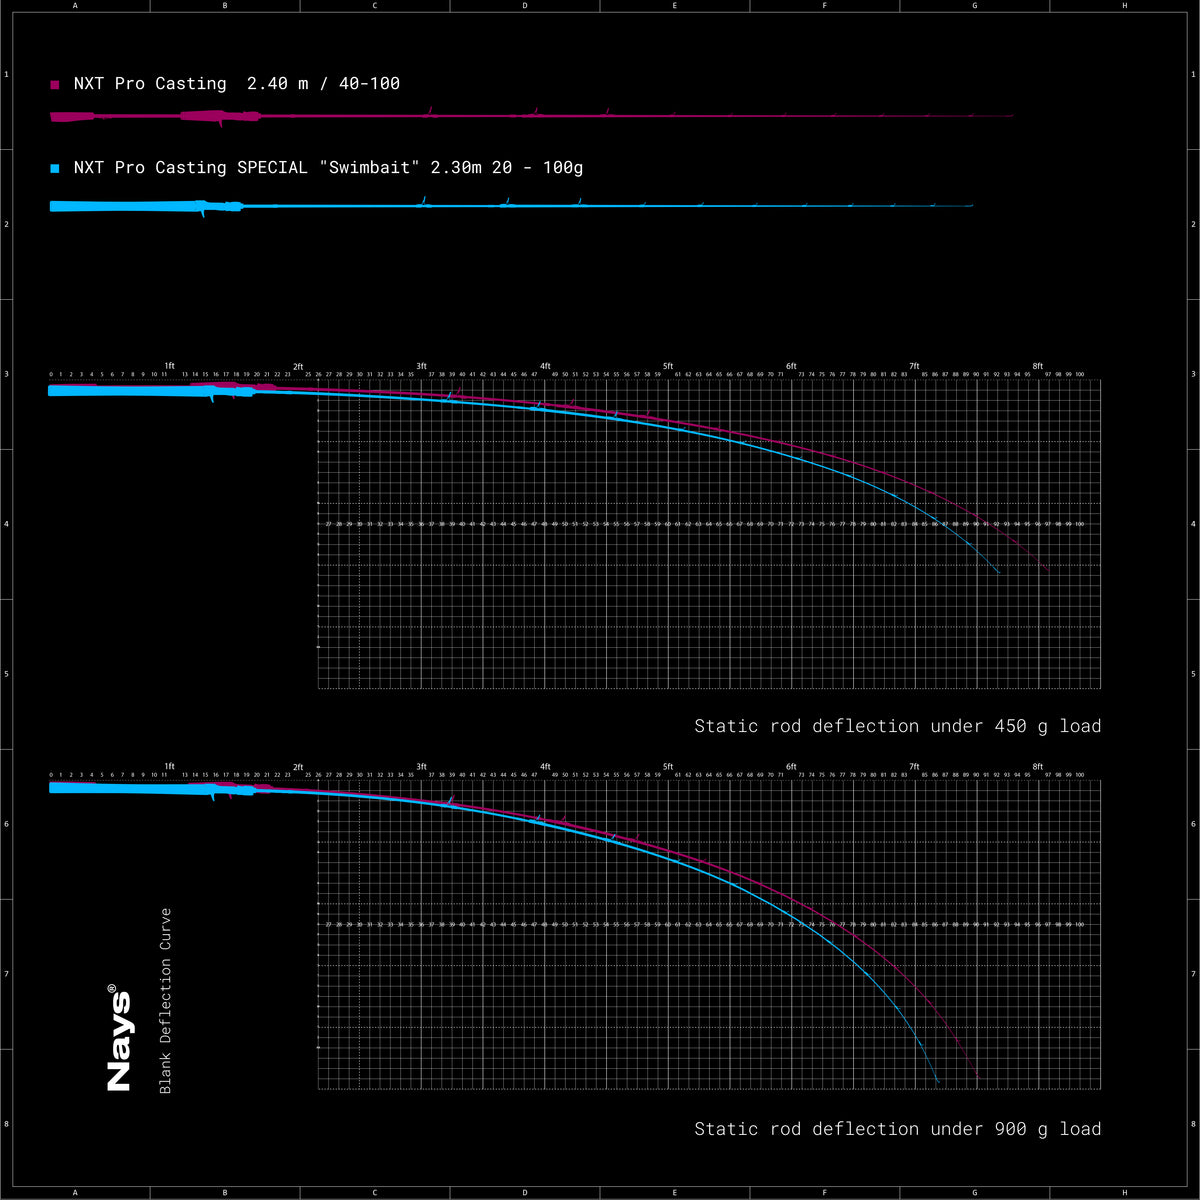Click the "3ft" ruler mark above the 450 g chart

(421, 367)
